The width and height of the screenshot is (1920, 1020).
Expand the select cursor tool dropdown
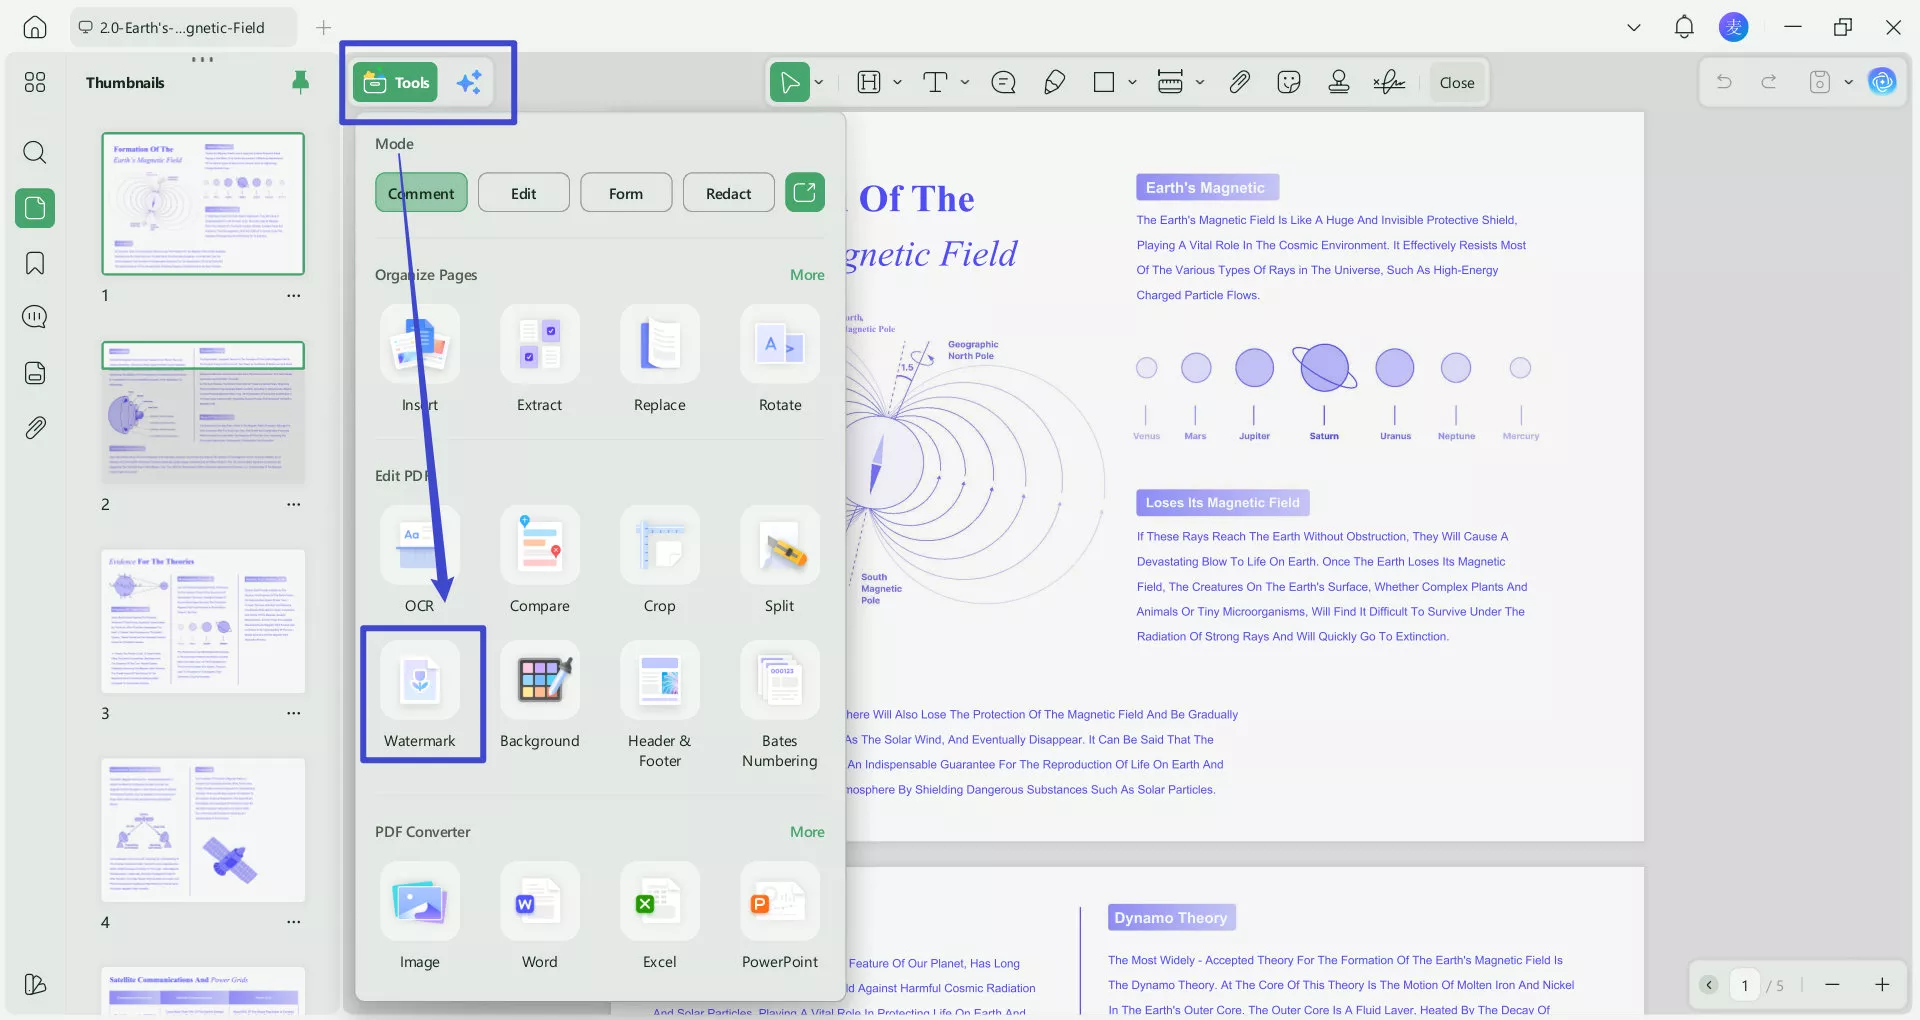click(x=819, y=83)
